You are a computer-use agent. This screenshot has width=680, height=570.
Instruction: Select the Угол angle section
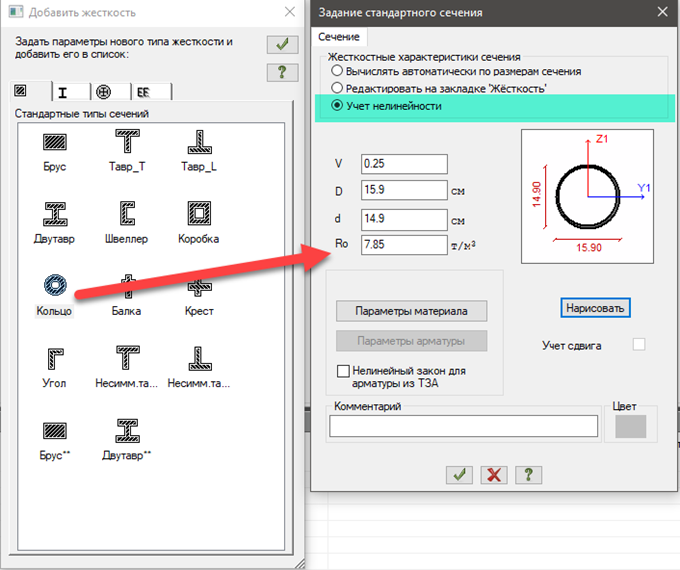tap(55, 358)
